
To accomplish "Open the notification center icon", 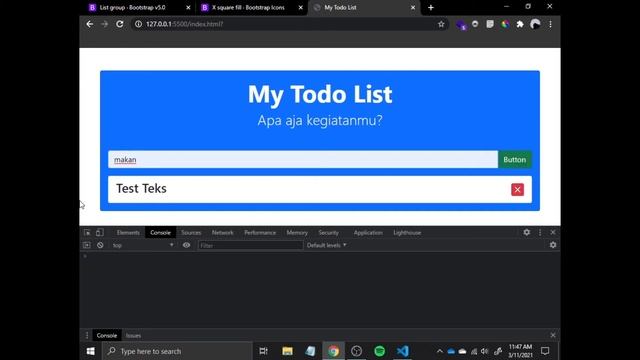I will click(x=545, y=351).
